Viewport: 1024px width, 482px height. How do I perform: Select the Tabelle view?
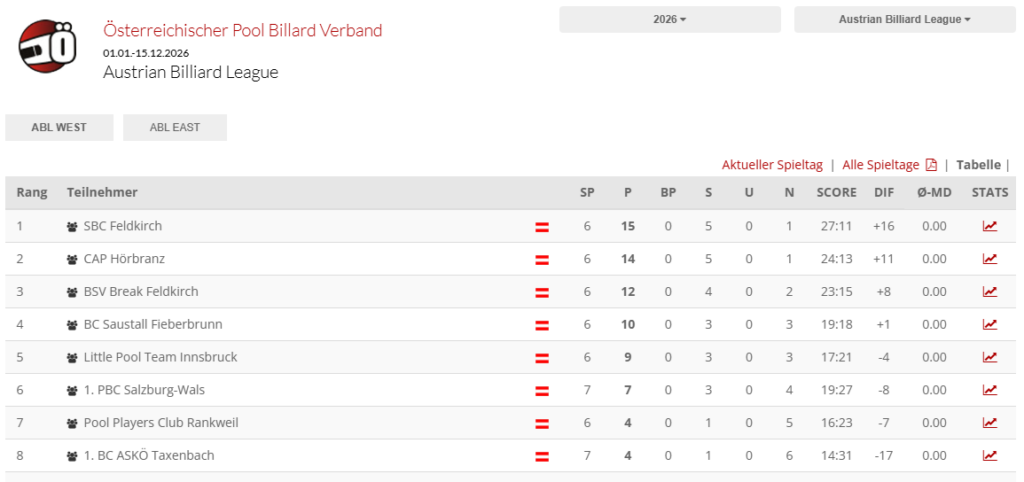(978, 165)
